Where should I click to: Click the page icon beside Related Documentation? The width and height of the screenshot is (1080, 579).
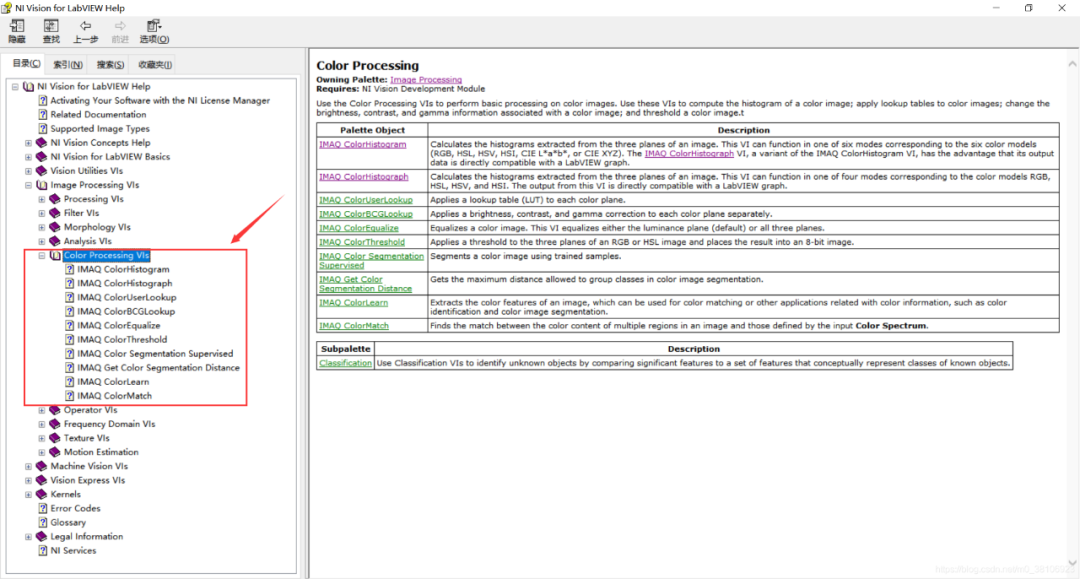pyautogui.click(x=43, y=114)
